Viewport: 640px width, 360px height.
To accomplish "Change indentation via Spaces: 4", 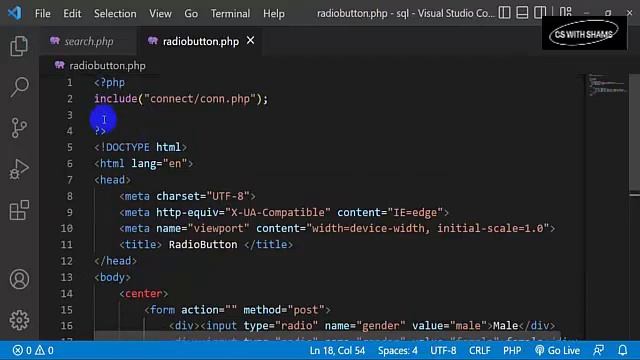I will tap(398, 351).
